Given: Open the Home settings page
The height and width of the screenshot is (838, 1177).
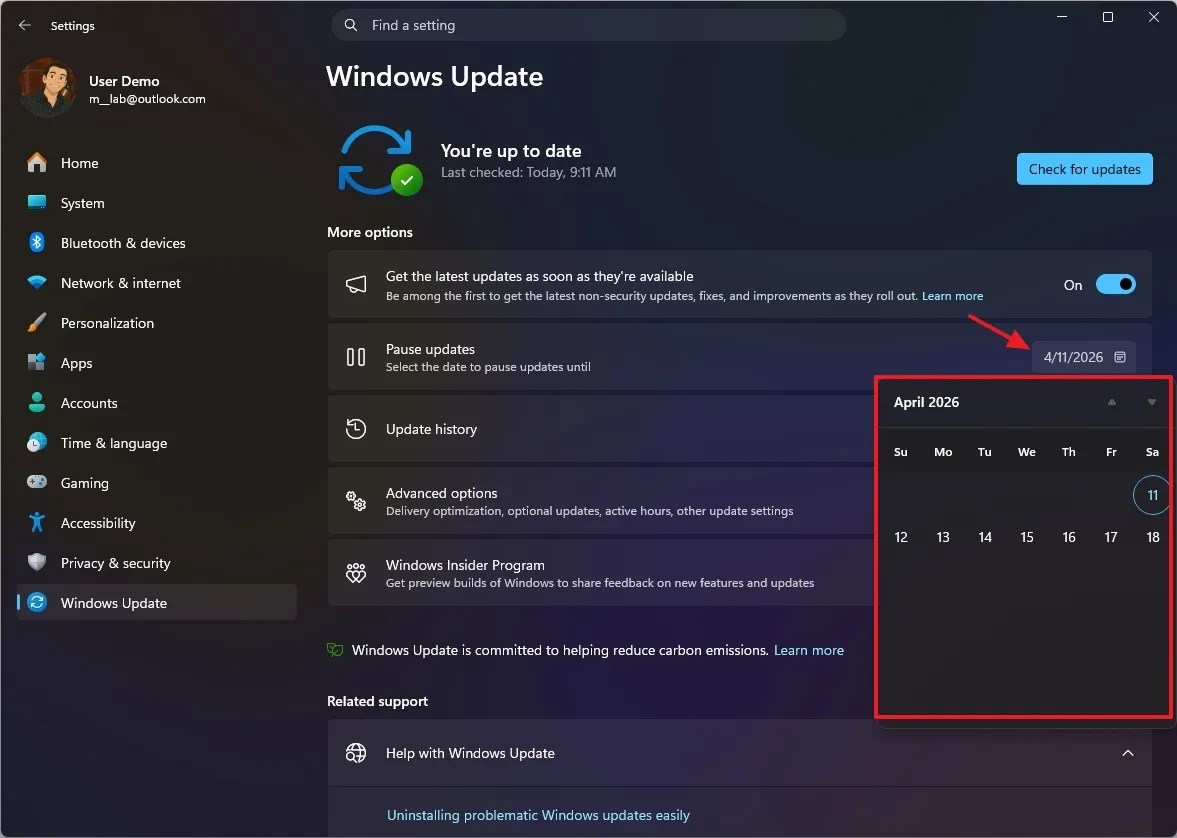Looking at the screenshot, I should pyautogui.click(x=158, y=163).
